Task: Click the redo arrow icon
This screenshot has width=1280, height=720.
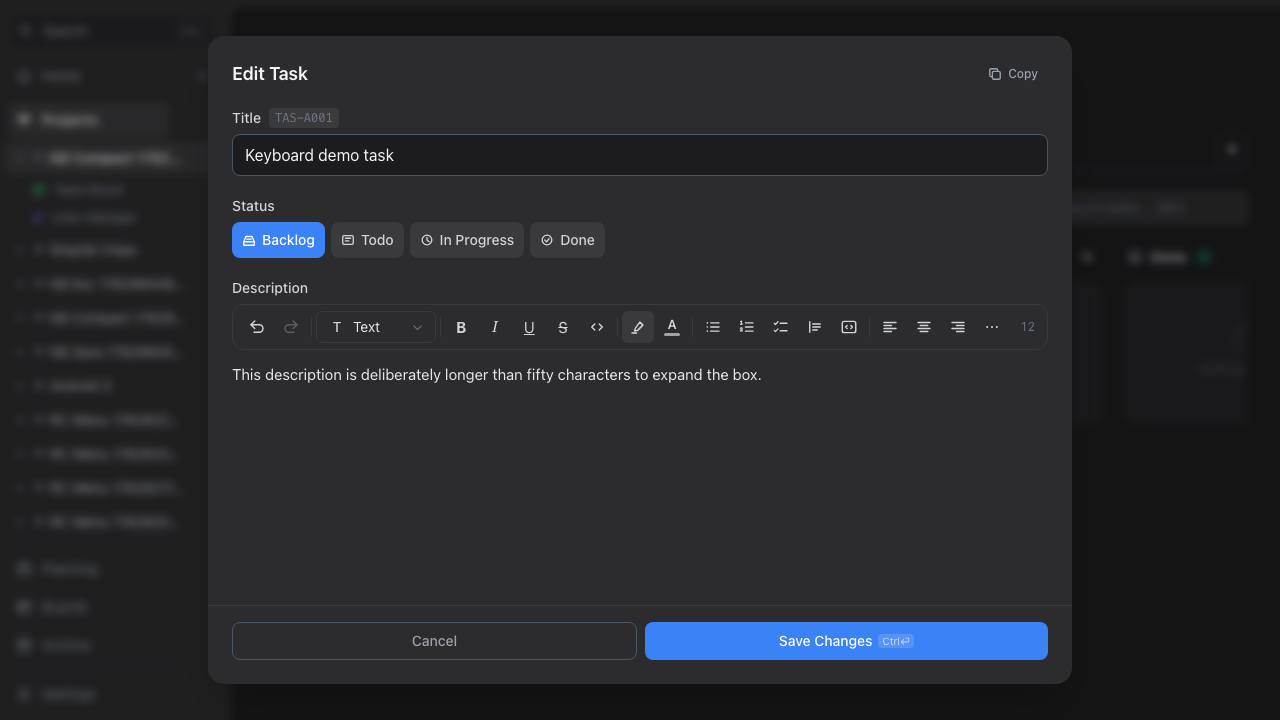Action: tap(291, 327)
